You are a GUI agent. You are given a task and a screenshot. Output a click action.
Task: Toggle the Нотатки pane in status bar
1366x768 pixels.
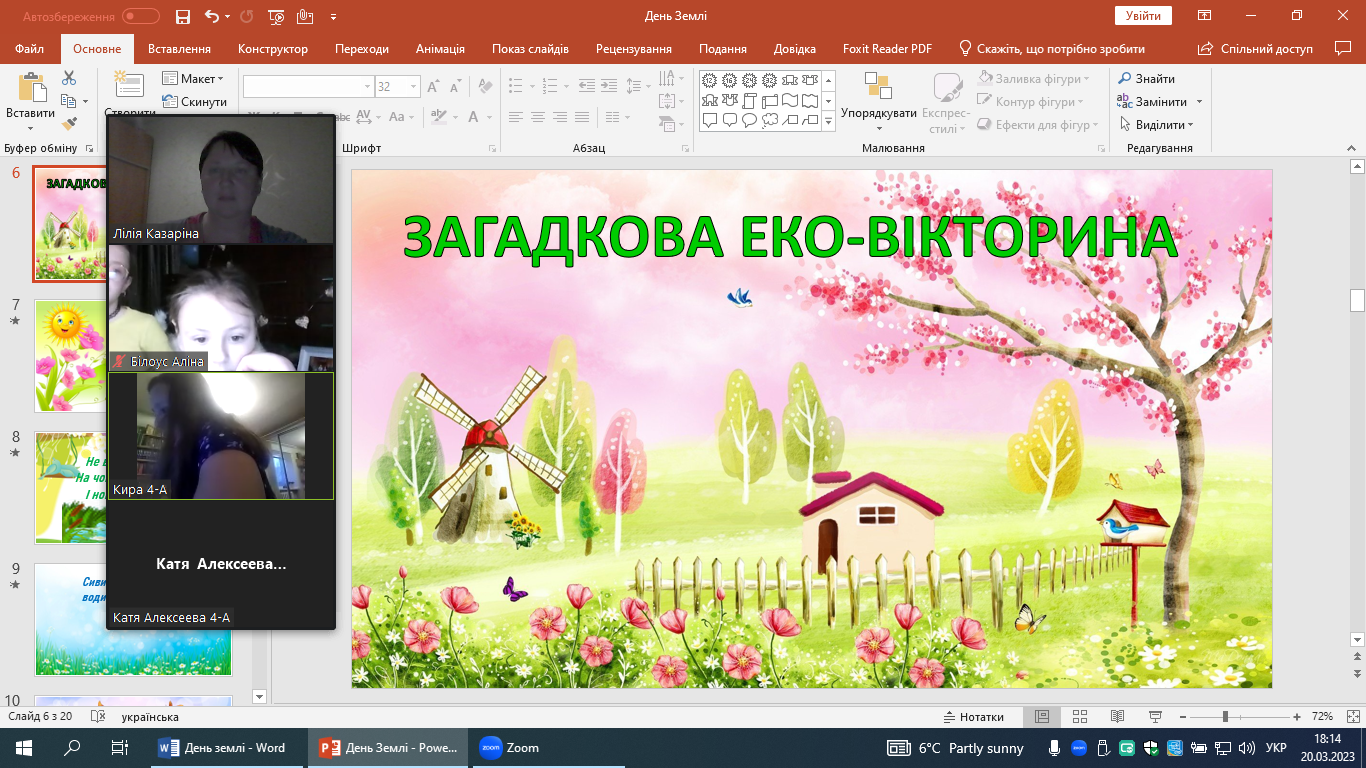pyautogui.click(x=973, y=717)
